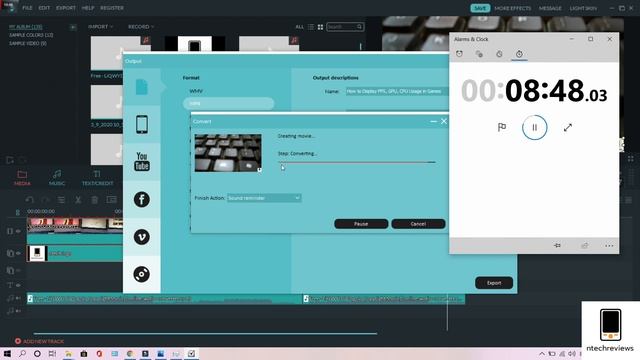Pause the Alarms & Clock stopwatch
Viewport: 640px width, 360px height.
tap(534, 127)
